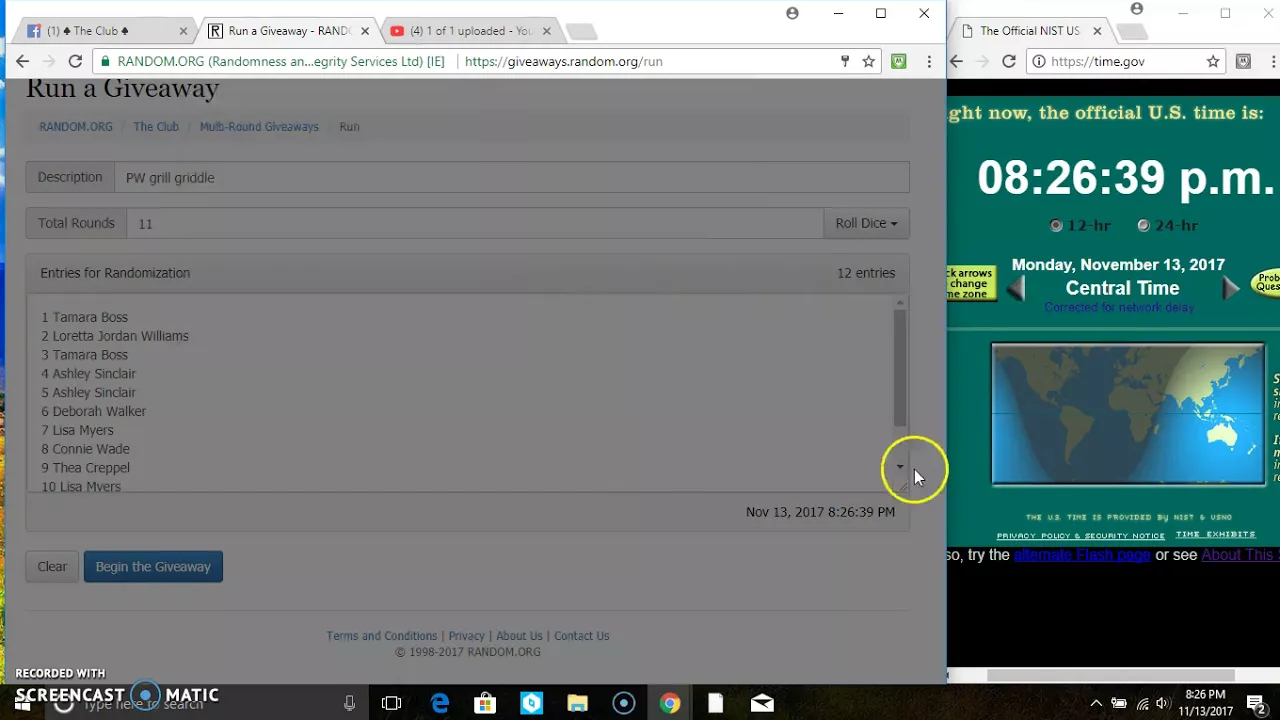The height and width of the screenshot is (720, 1280).
Task: Click Cortana microphone icon in search box
Action: (x=349, y=703)
